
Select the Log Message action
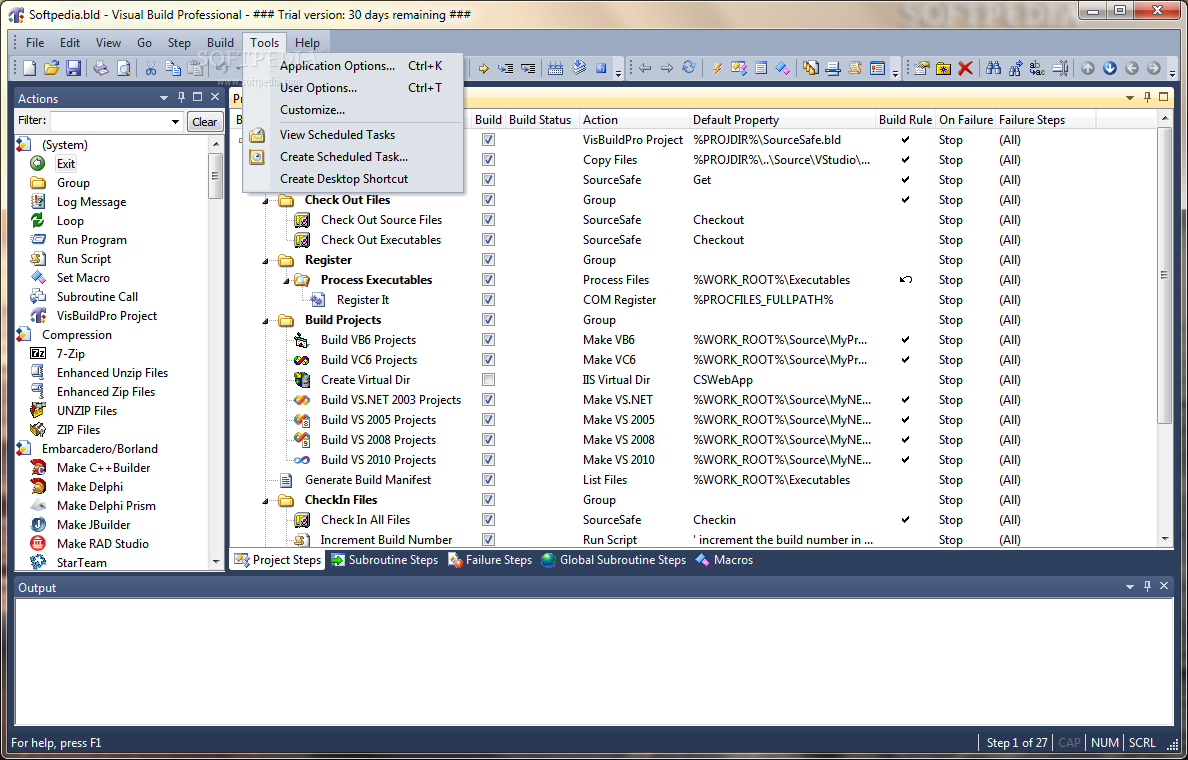click(91, 202)
